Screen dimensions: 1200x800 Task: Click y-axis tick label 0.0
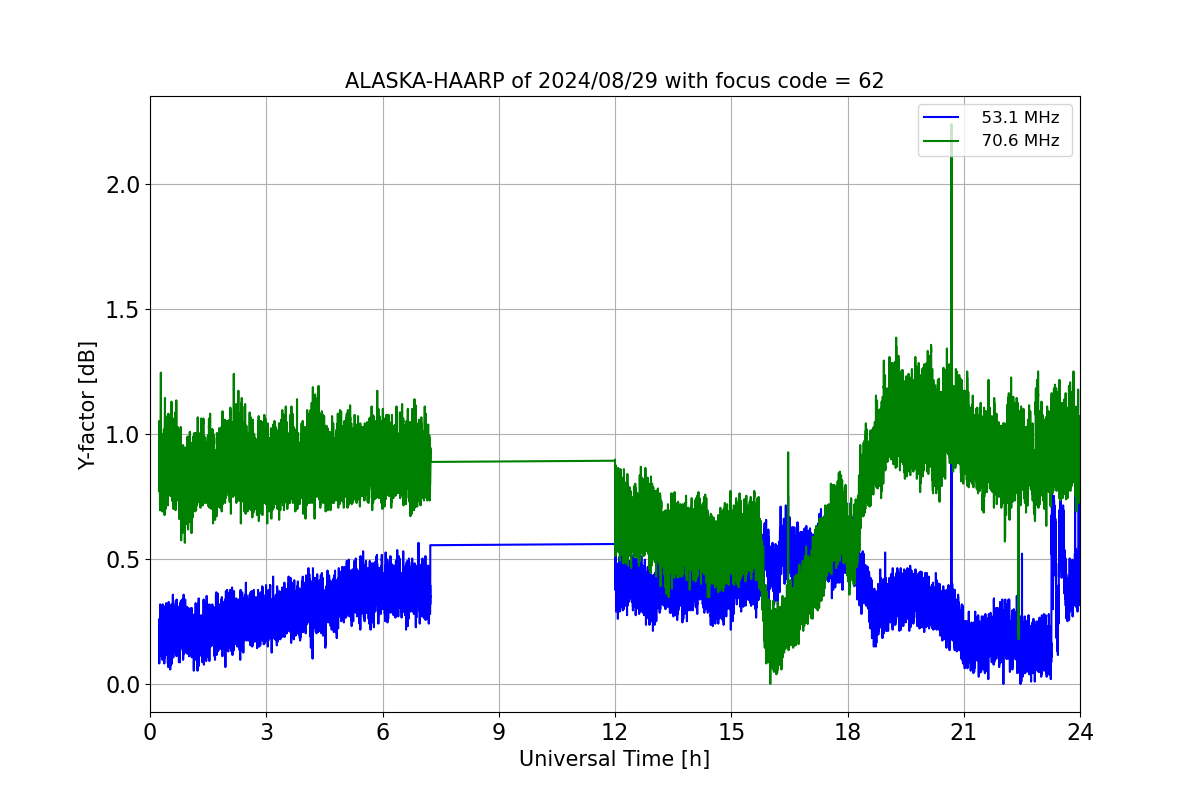point(123,685)
